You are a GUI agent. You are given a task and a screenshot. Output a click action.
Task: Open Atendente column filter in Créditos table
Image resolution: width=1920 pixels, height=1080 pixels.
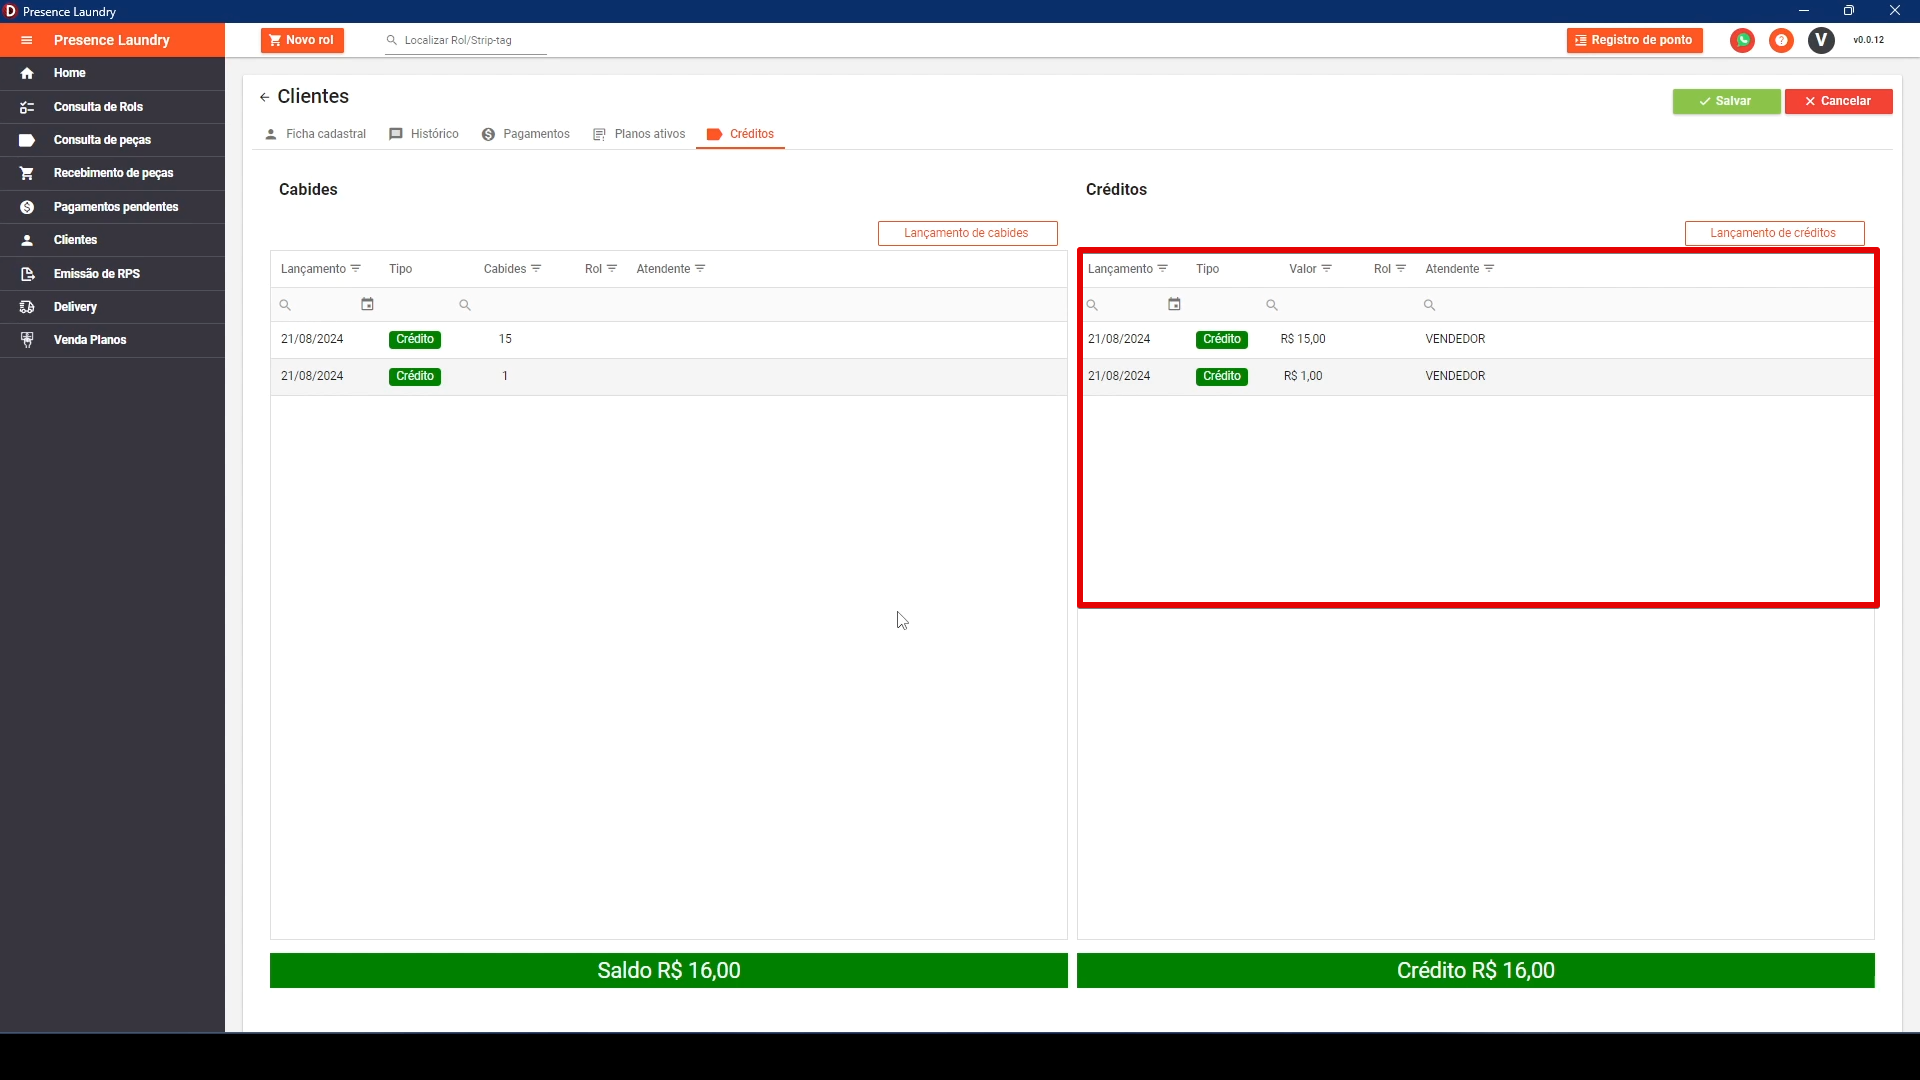click(1489, 269)
